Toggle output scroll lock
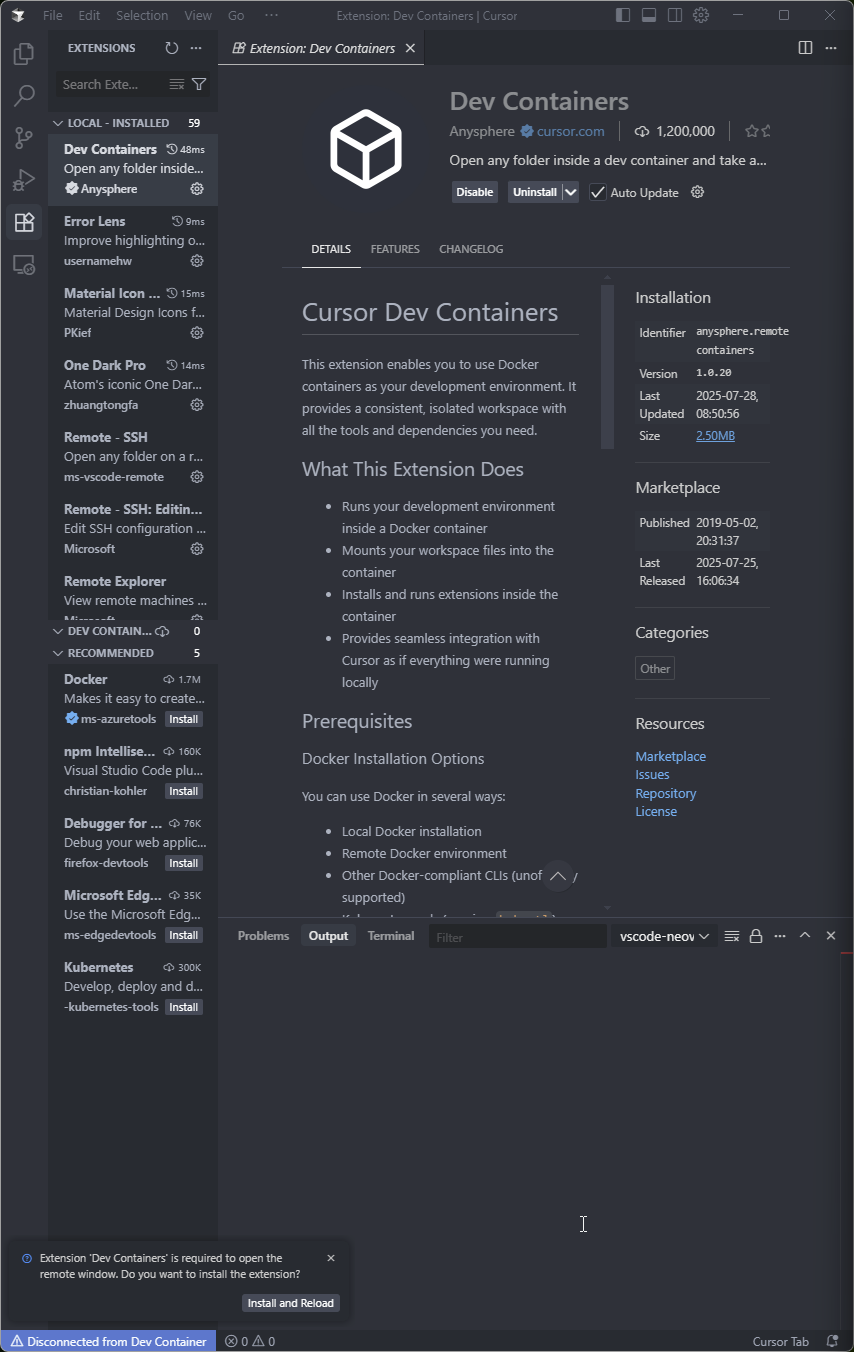The image size is (854, 1352). coord(756,936)
